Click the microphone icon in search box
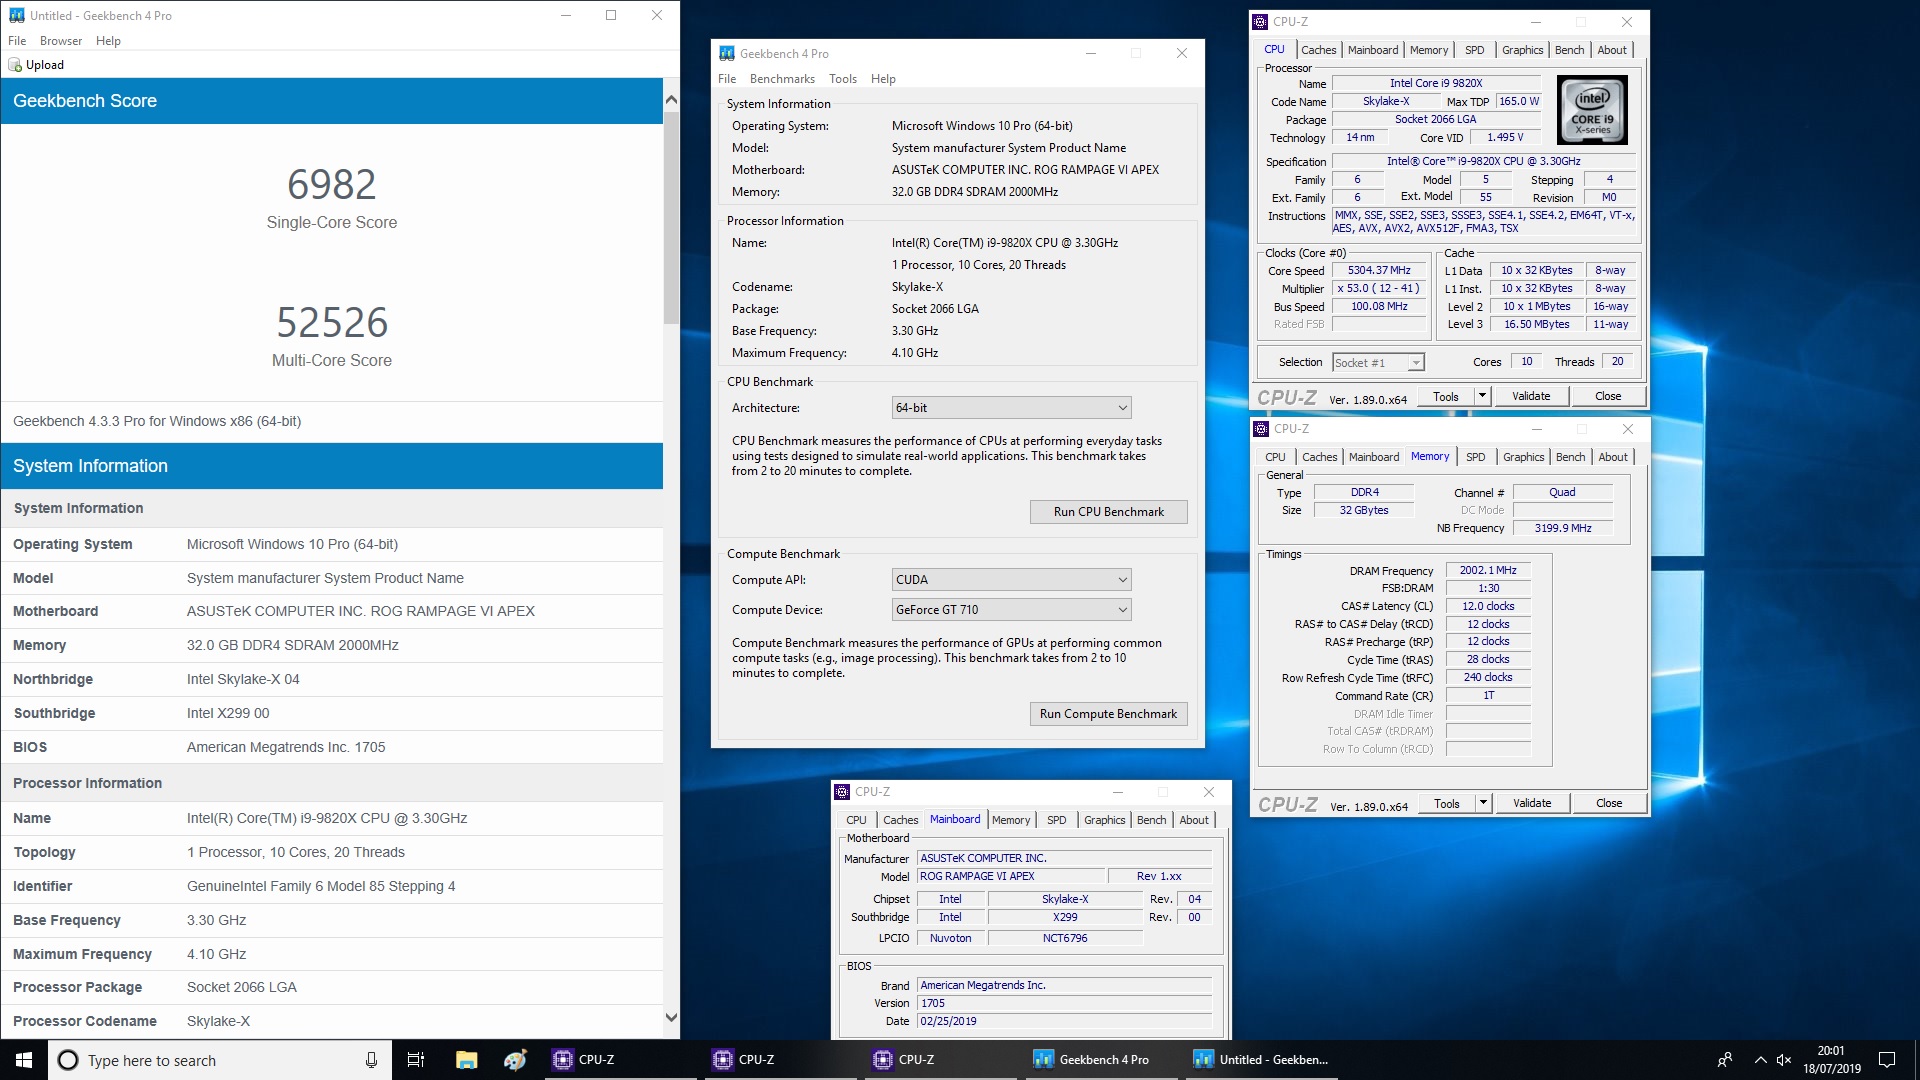 tap(371, 1060)
